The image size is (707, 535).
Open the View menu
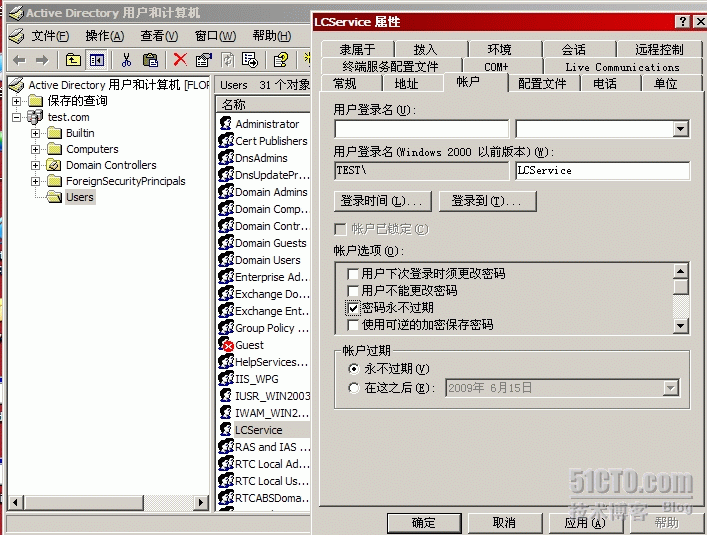point(159,36)
